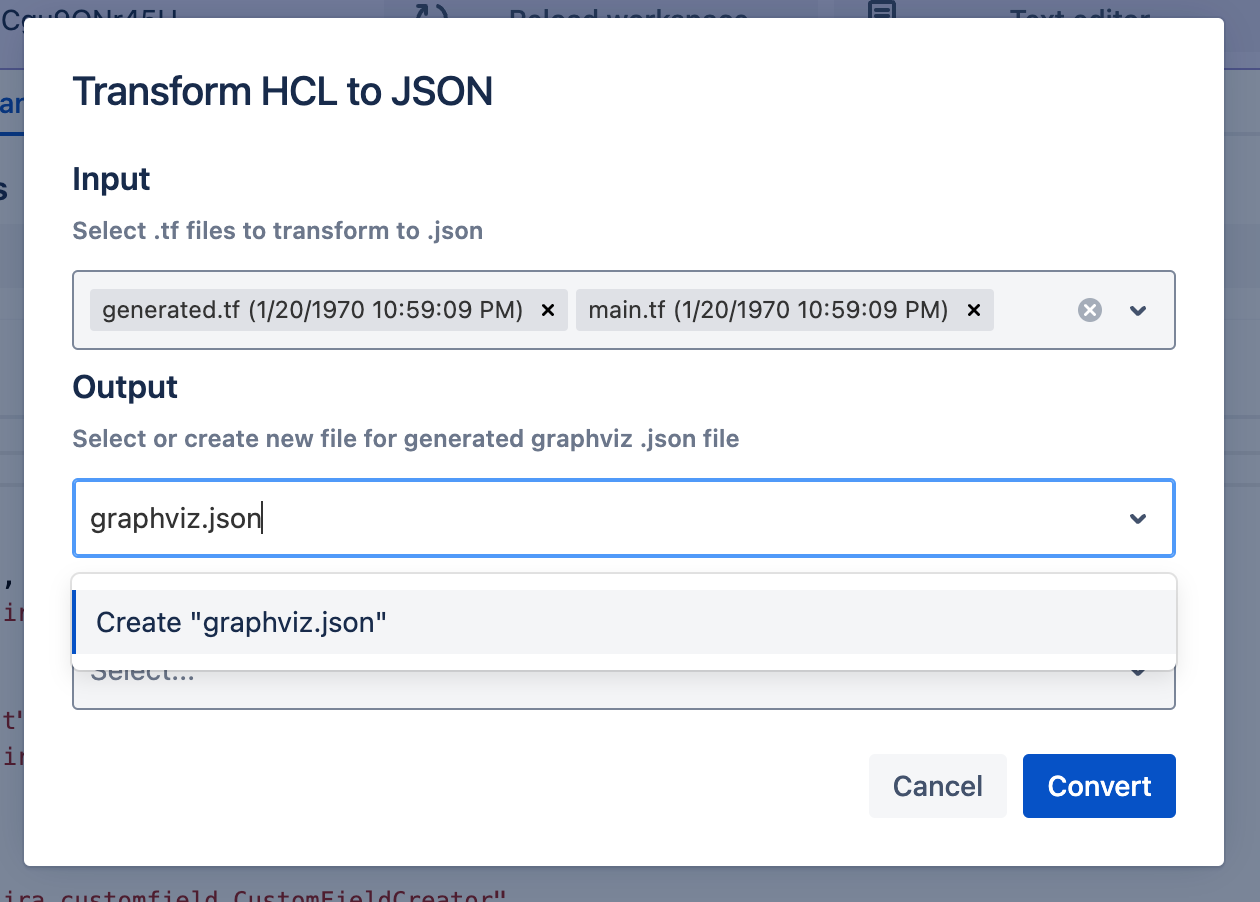Click the Input section heading
The width and height of the screenshot is (1260, 902).
pos(111,179)
